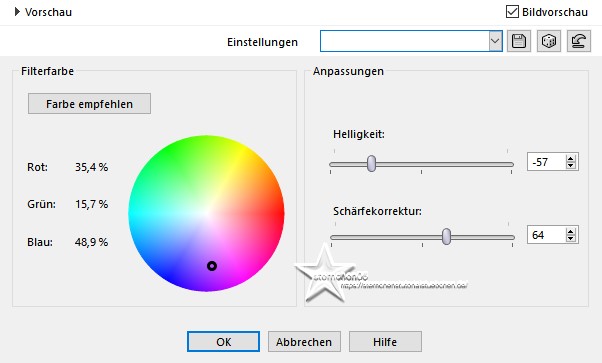Open Hilfe for this dialog
602x363 pixels.
click(385, 341)
